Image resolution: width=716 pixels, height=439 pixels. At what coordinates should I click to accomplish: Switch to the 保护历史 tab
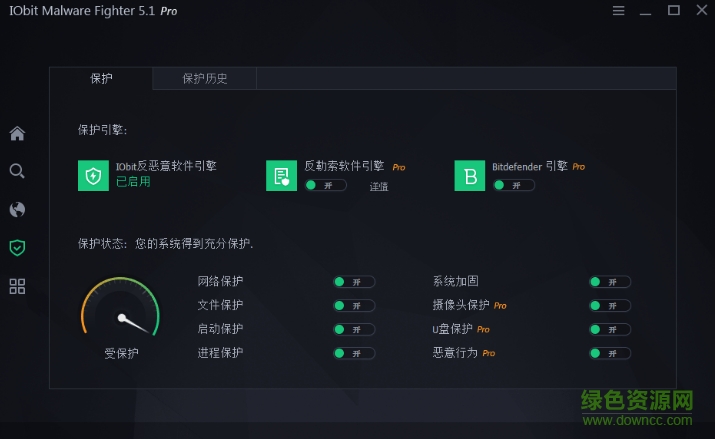205,78
